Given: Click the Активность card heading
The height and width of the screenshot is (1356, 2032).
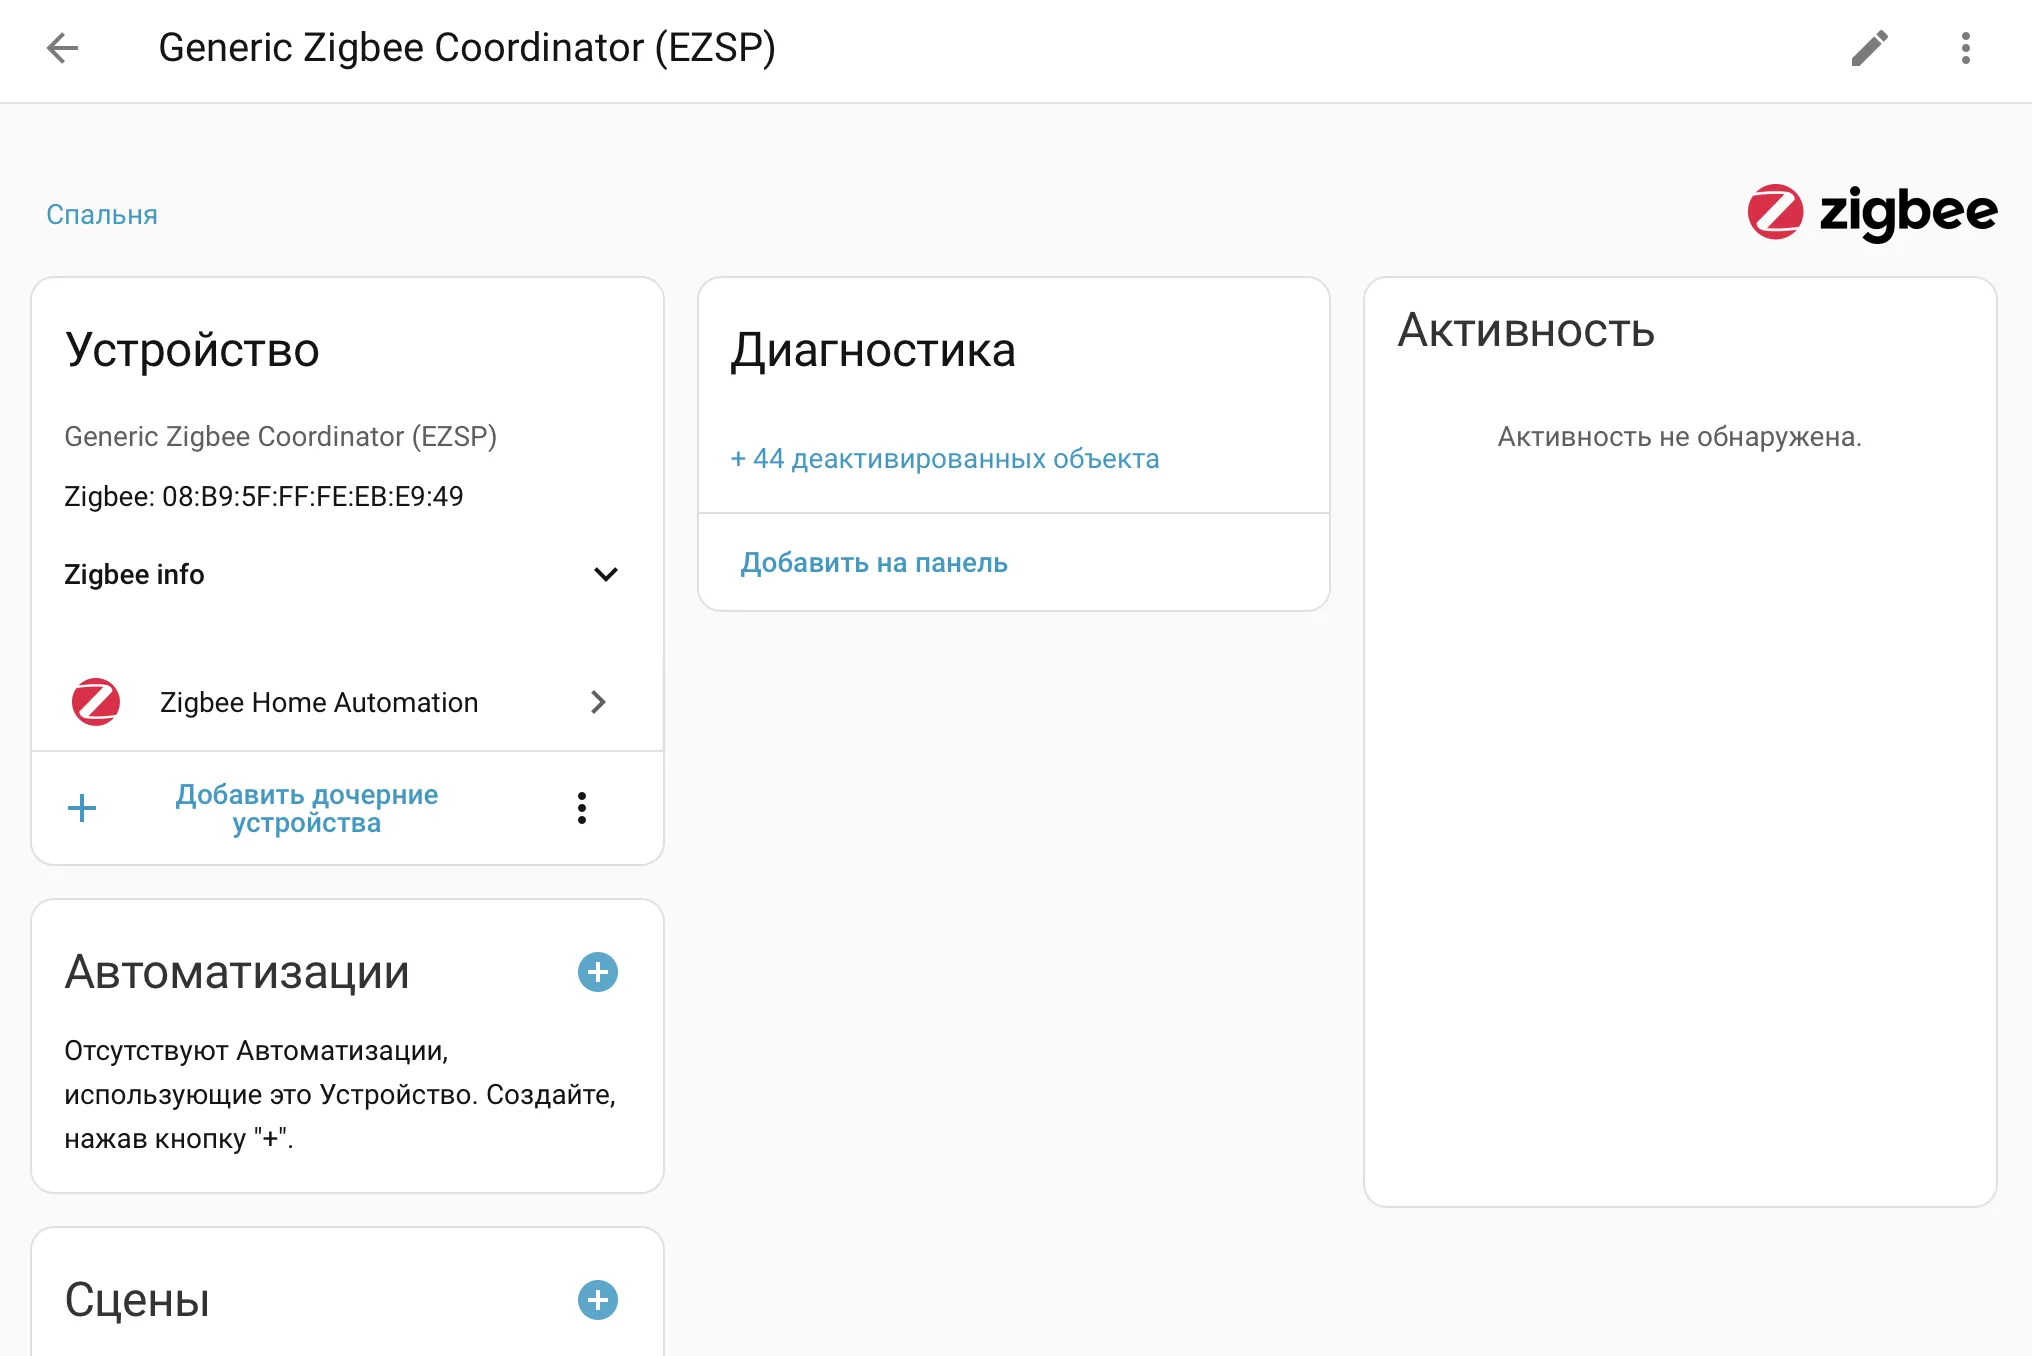Looking at the screenshot, I should (1526, 330).
